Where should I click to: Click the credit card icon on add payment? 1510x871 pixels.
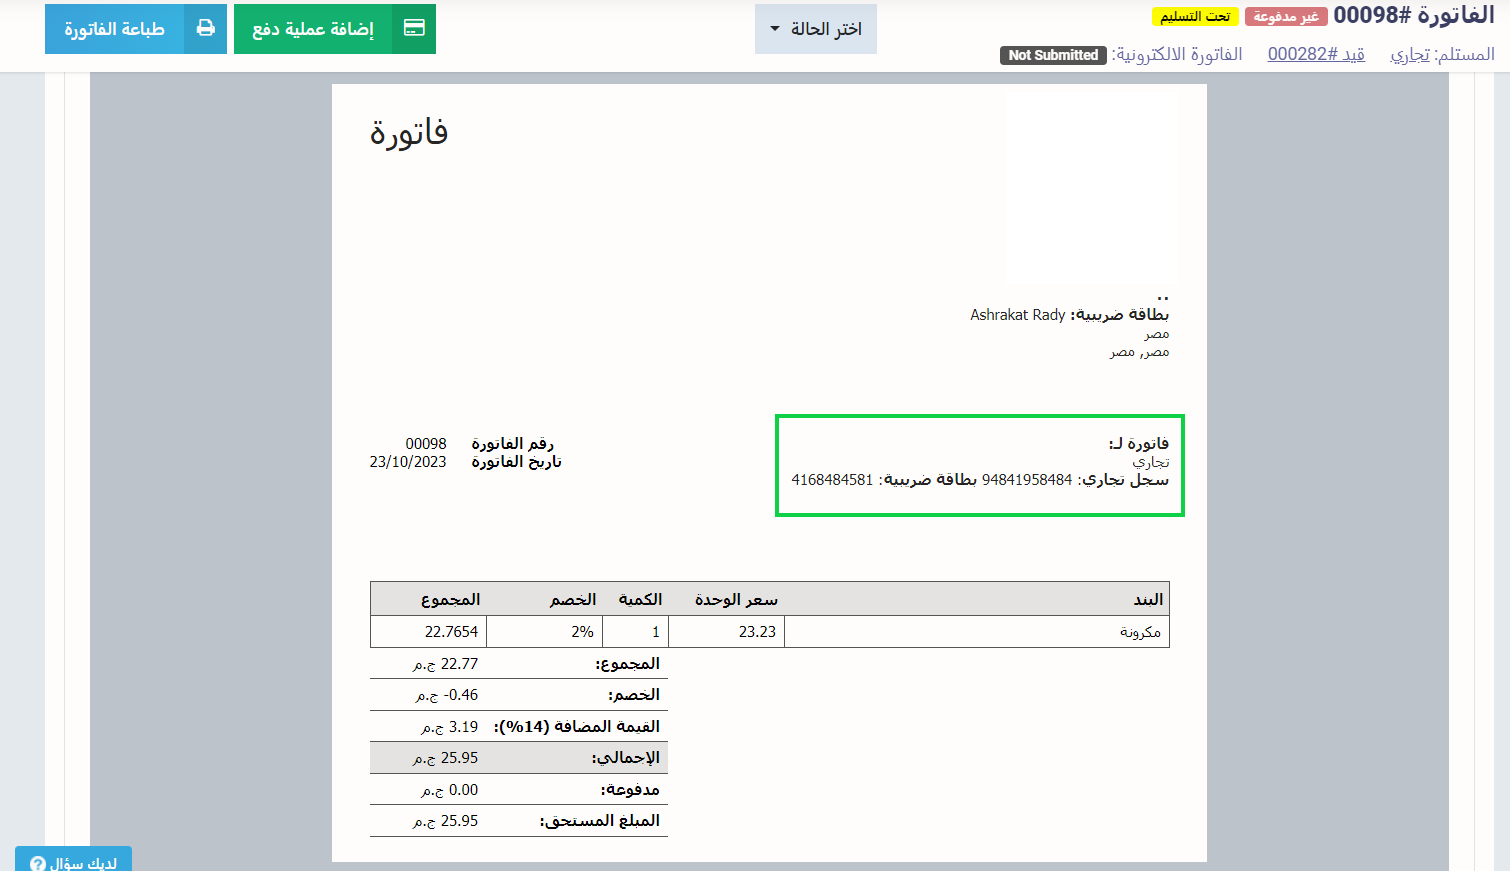[414, 29]
